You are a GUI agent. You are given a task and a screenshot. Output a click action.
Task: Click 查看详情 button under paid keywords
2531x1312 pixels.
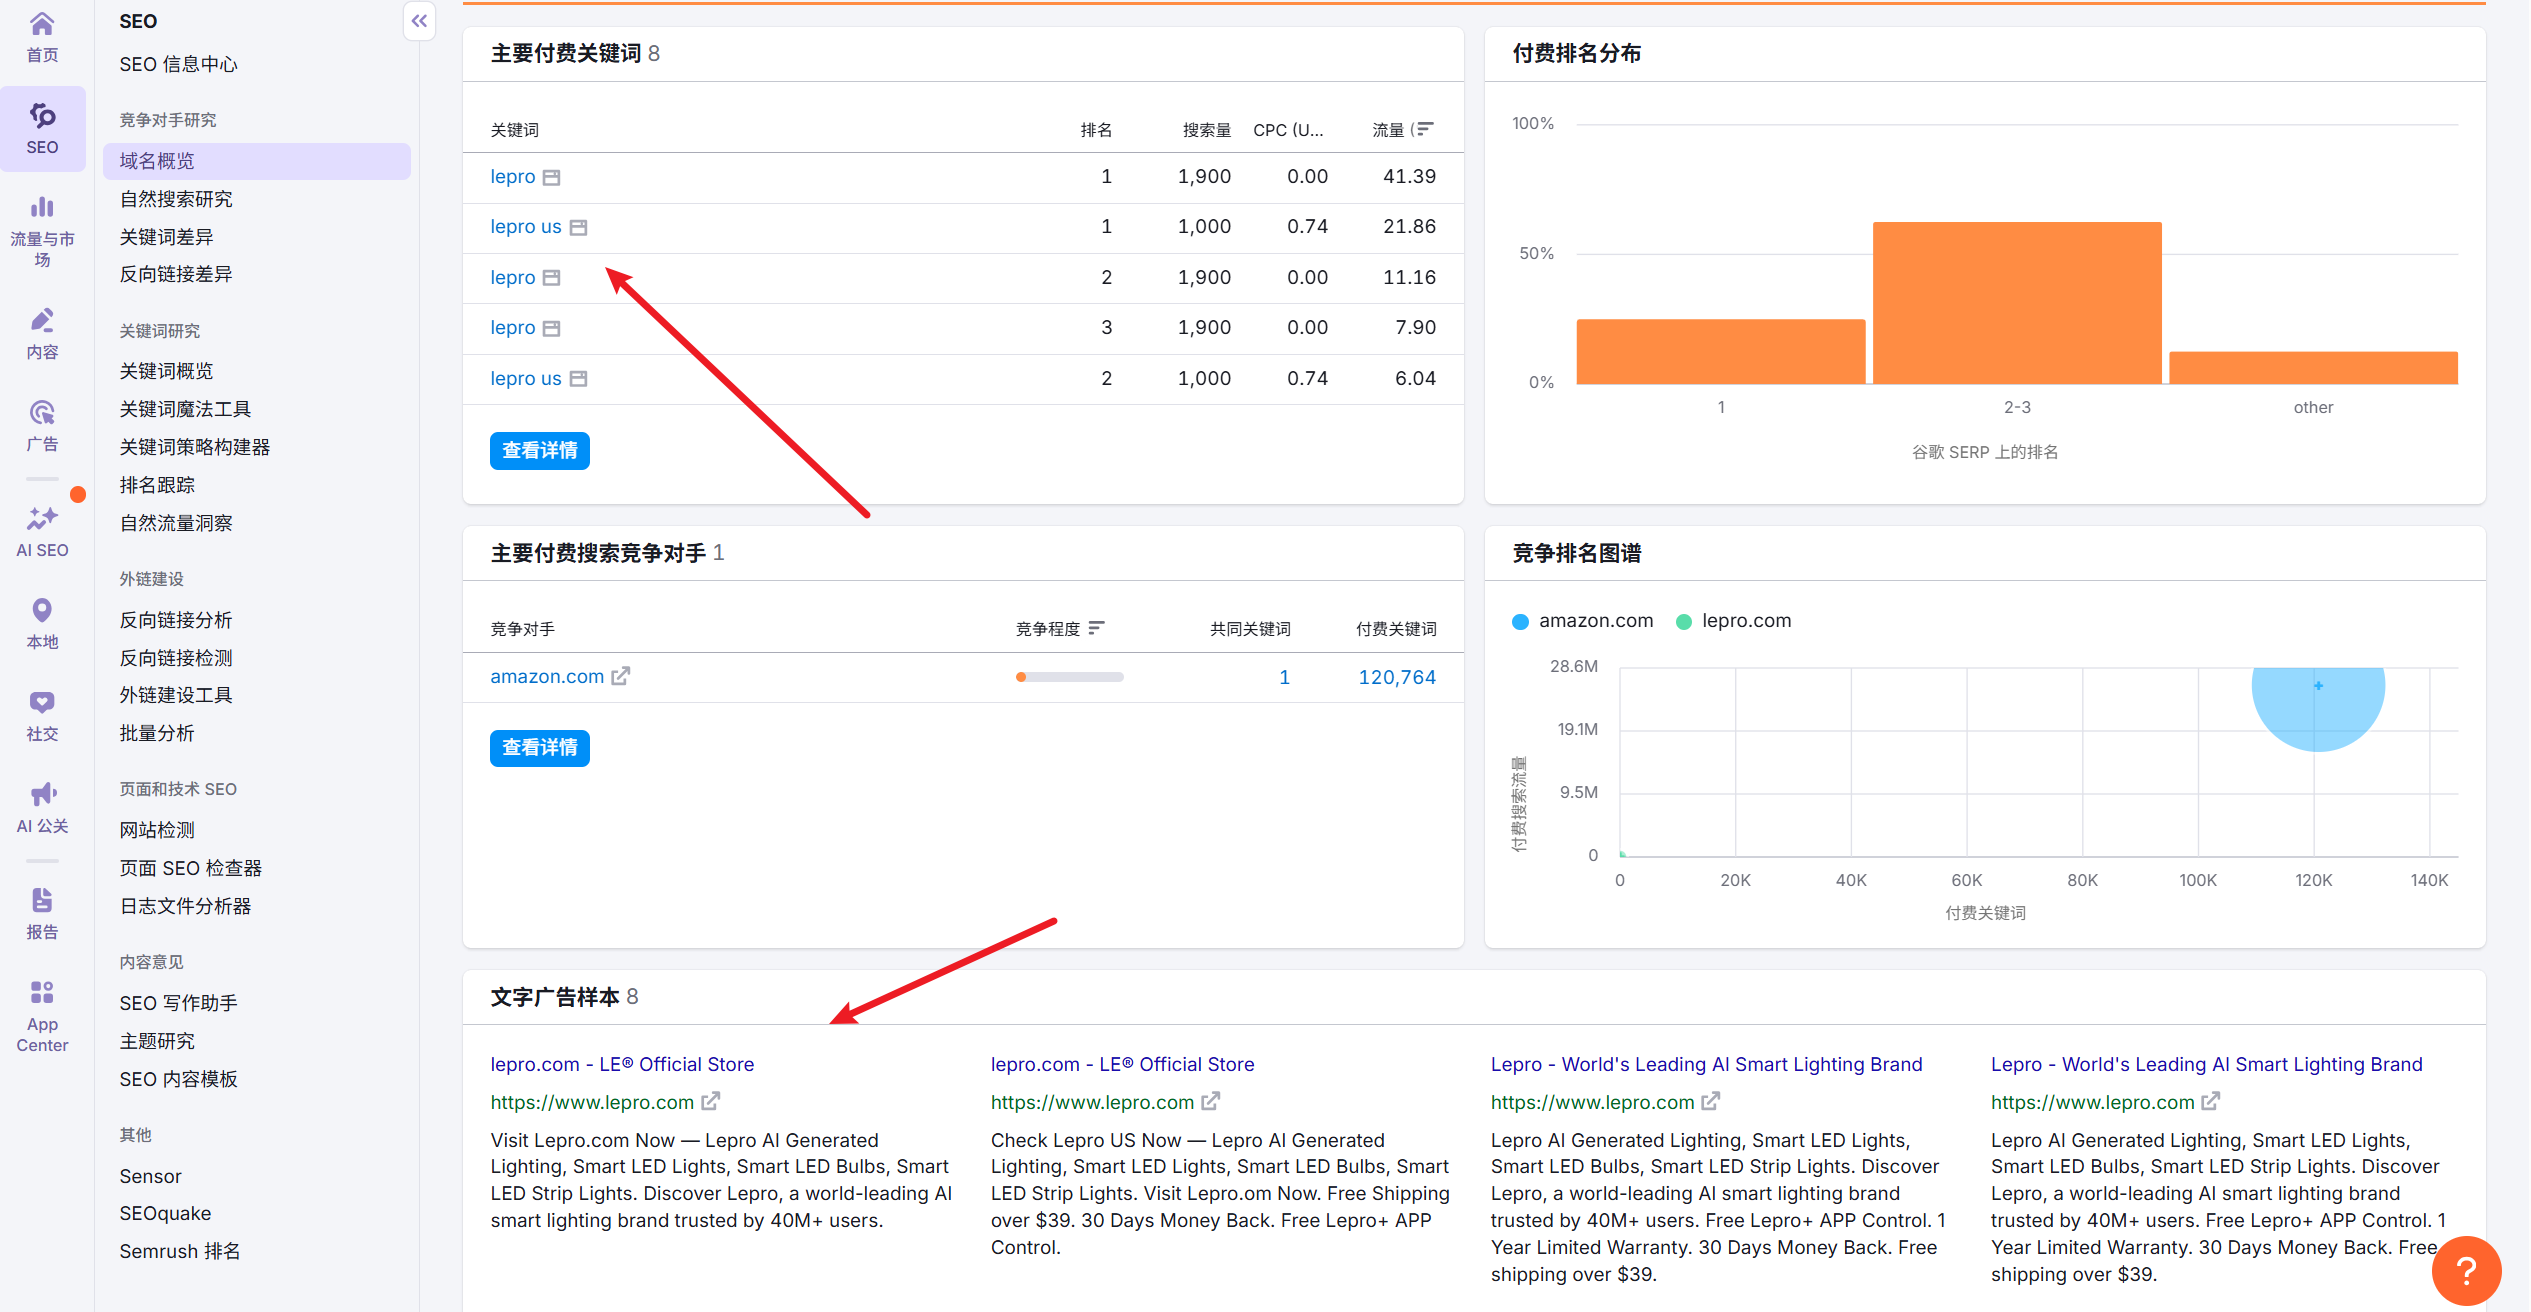[x=539, y=451]
